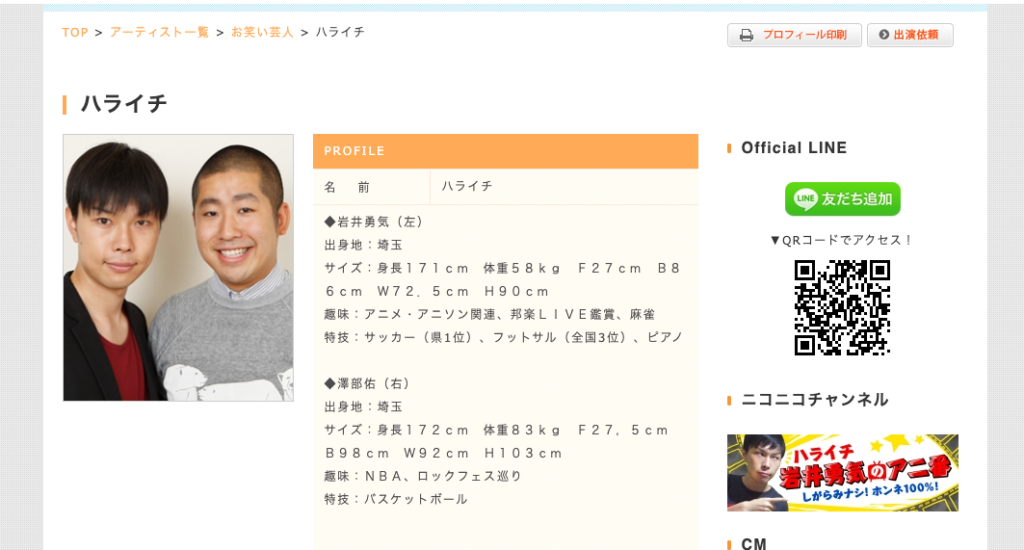Click the ニコニコチャンネル heading
The height and width of the screenshot is (550, 1024).
[814, 400]
